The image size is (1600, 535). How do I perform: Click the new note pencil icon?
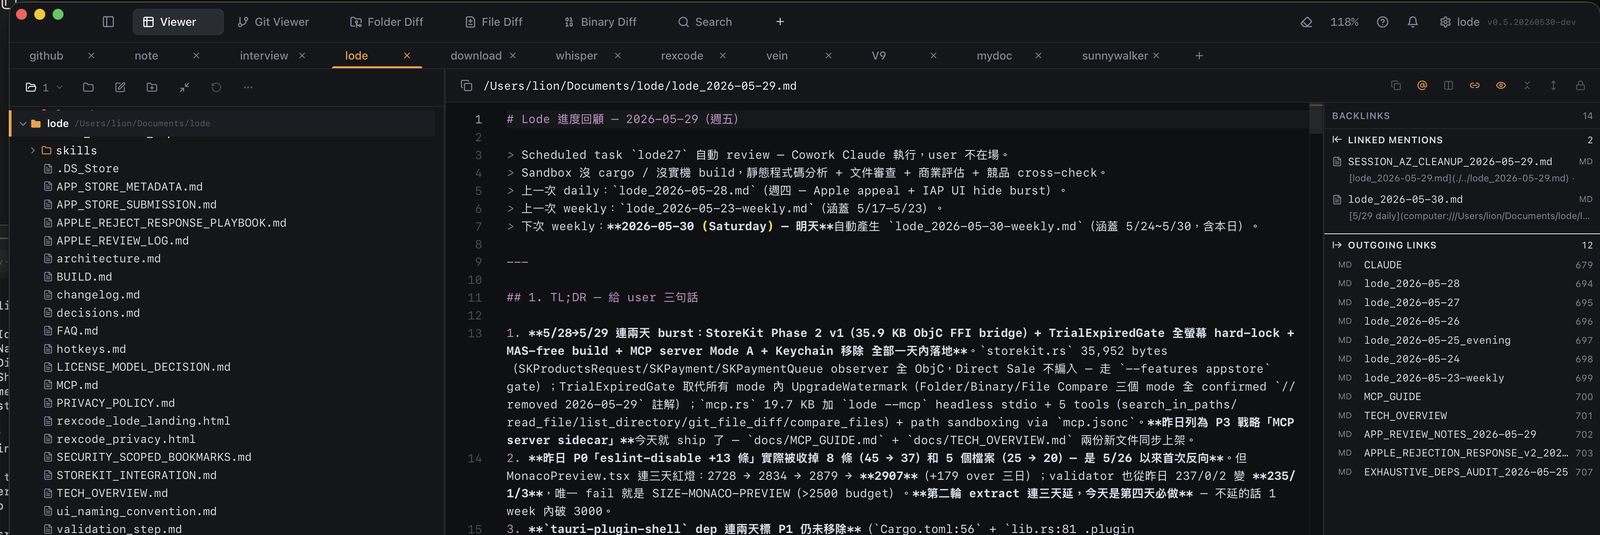click(120, 87)
